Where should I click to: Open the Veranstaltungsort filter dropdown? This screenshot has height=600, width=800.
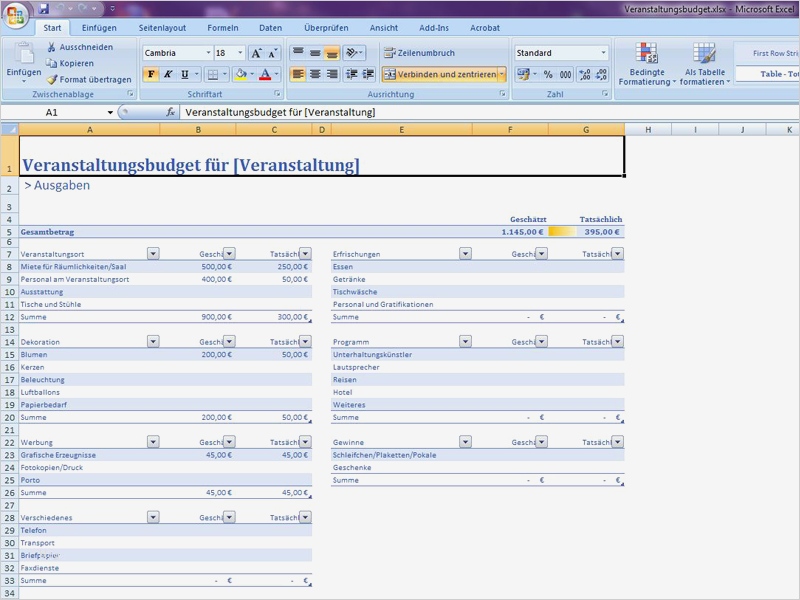pos(153,254)
